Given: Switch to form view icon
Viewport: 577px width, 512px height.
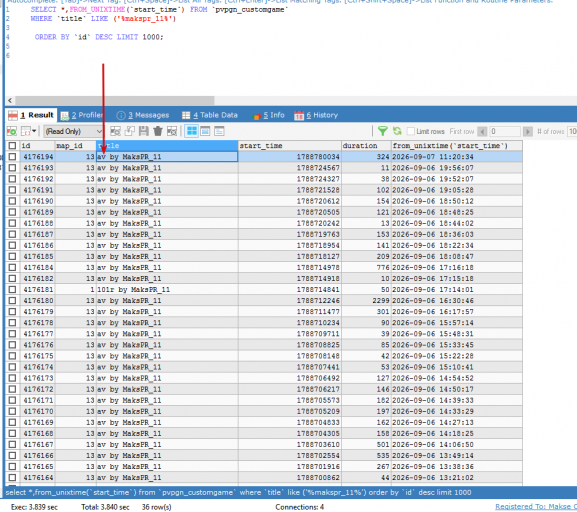Looking at the screenshot, I should (x=205, y=131).
